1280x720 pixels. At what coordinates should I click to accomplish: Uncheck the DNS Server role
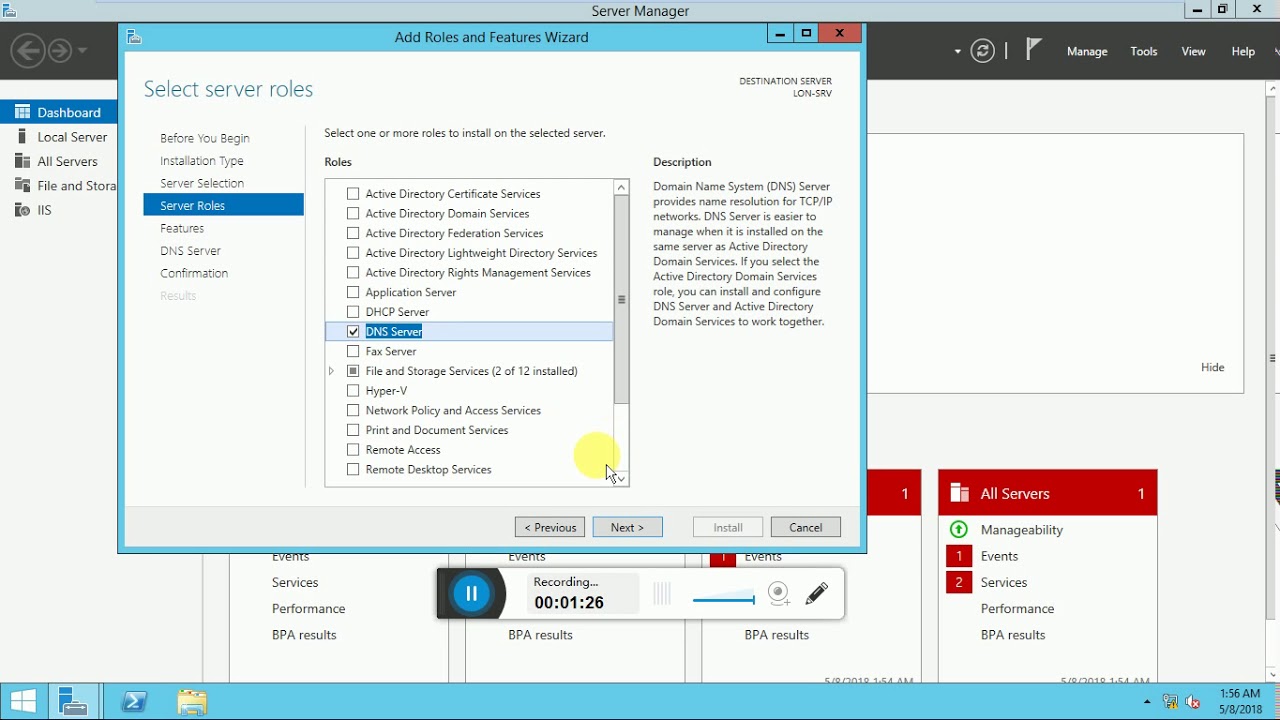click(x=353, y=331)
